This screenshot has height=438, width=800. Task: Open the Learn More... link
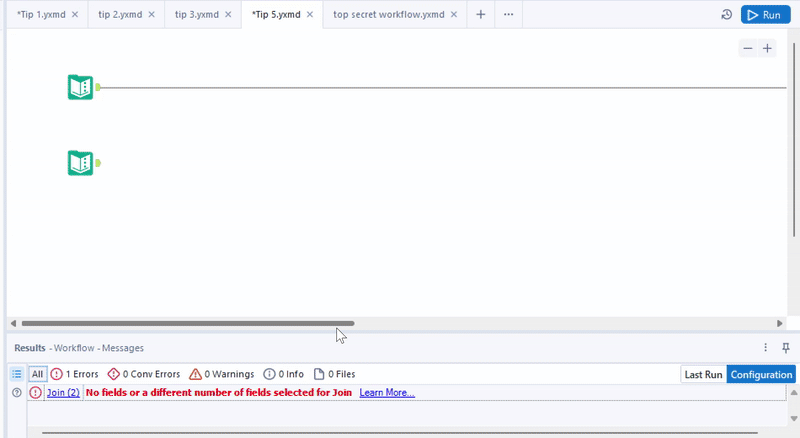click(387, 393)
